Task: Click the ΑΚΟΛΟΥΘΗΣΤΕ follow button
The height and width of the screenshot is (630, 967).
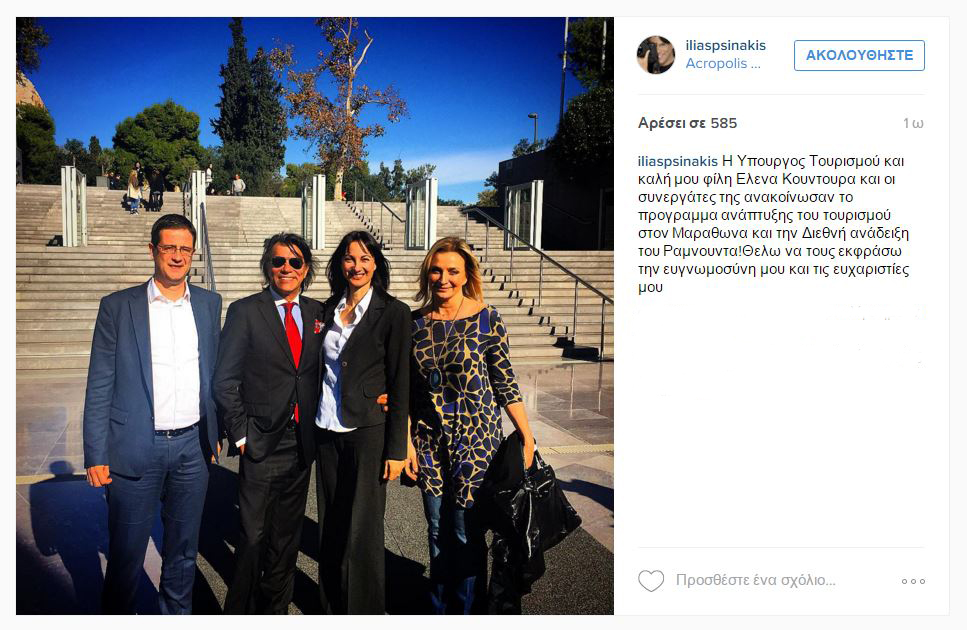Action: click(x=859, y=55)
